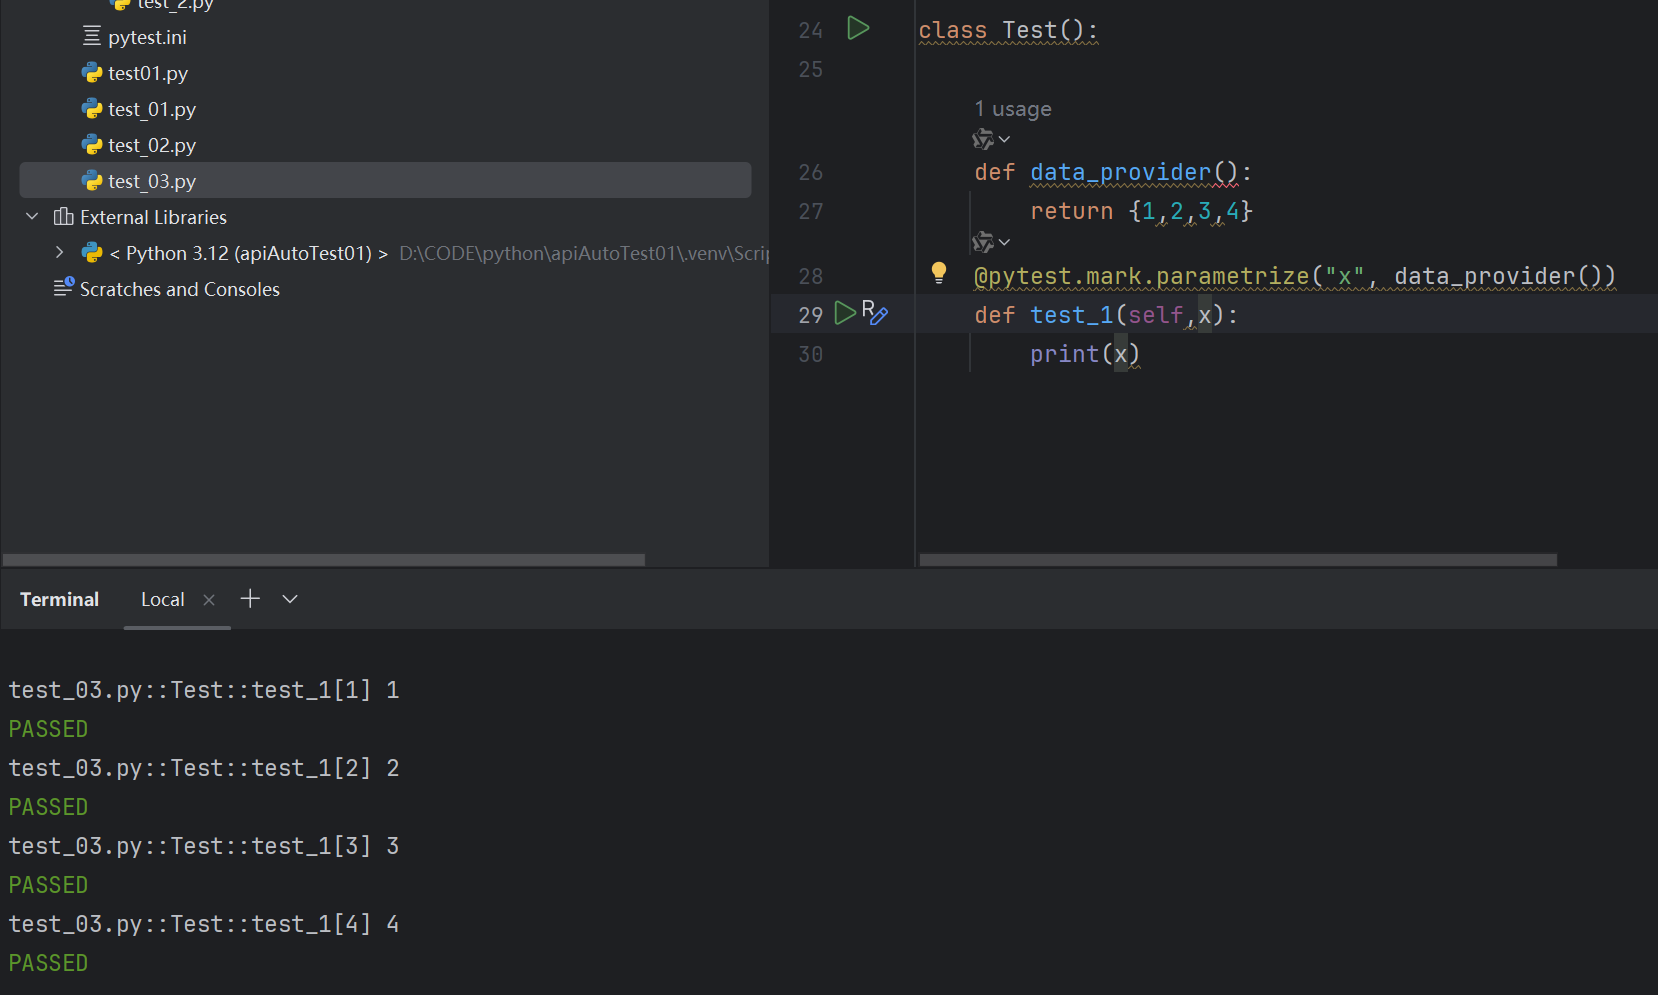Click line number 26 in the gutter
The image size is (1658, 995).
click(x=811, y=172)
